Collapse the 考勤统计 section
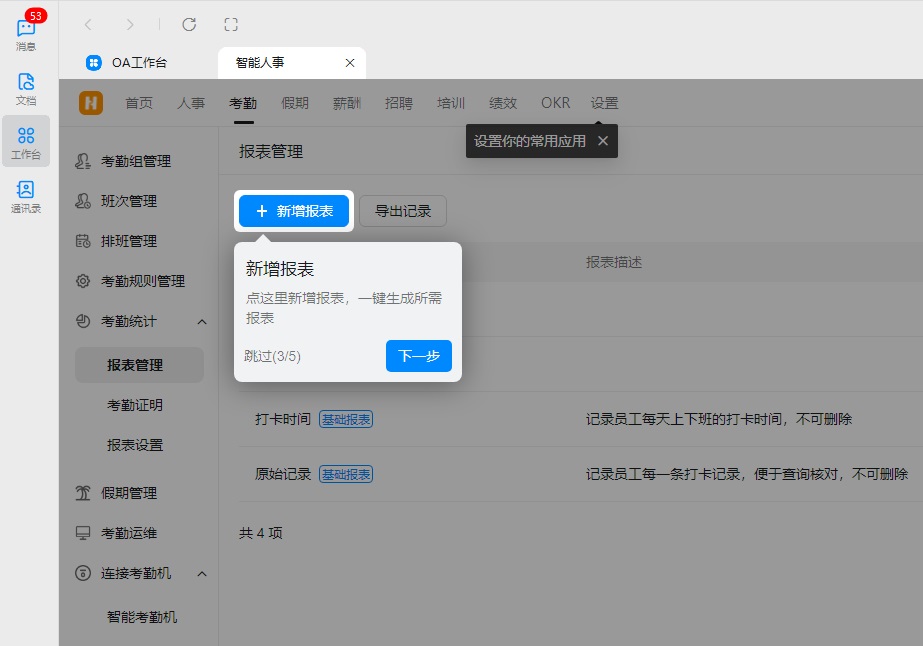 tap(202, 321)
